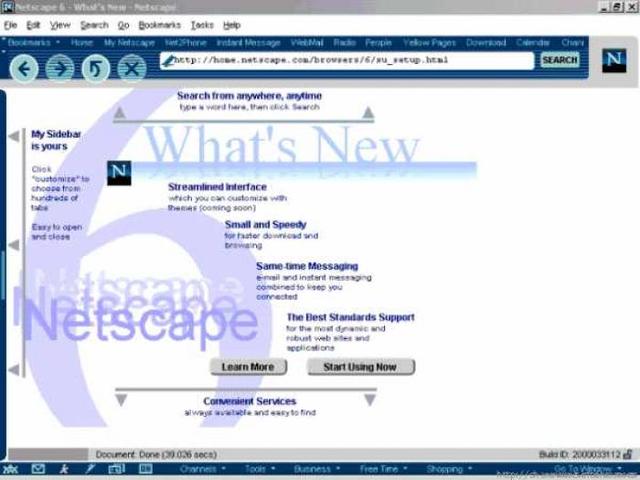Open the Shopping dropdown in the taskbar

(449, 469)
